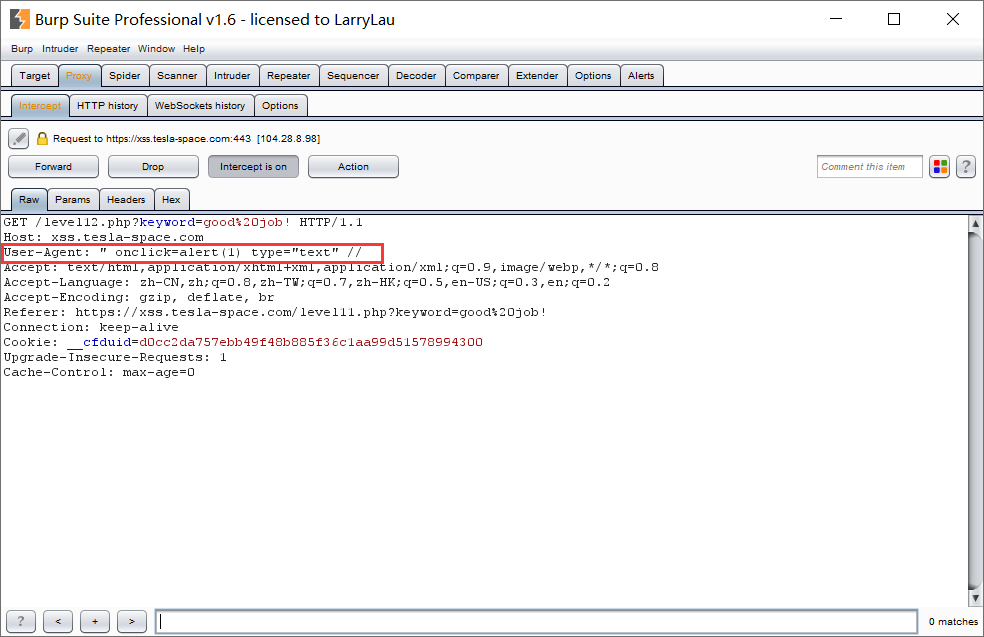Switch to the Params view tab

[73, 200]
